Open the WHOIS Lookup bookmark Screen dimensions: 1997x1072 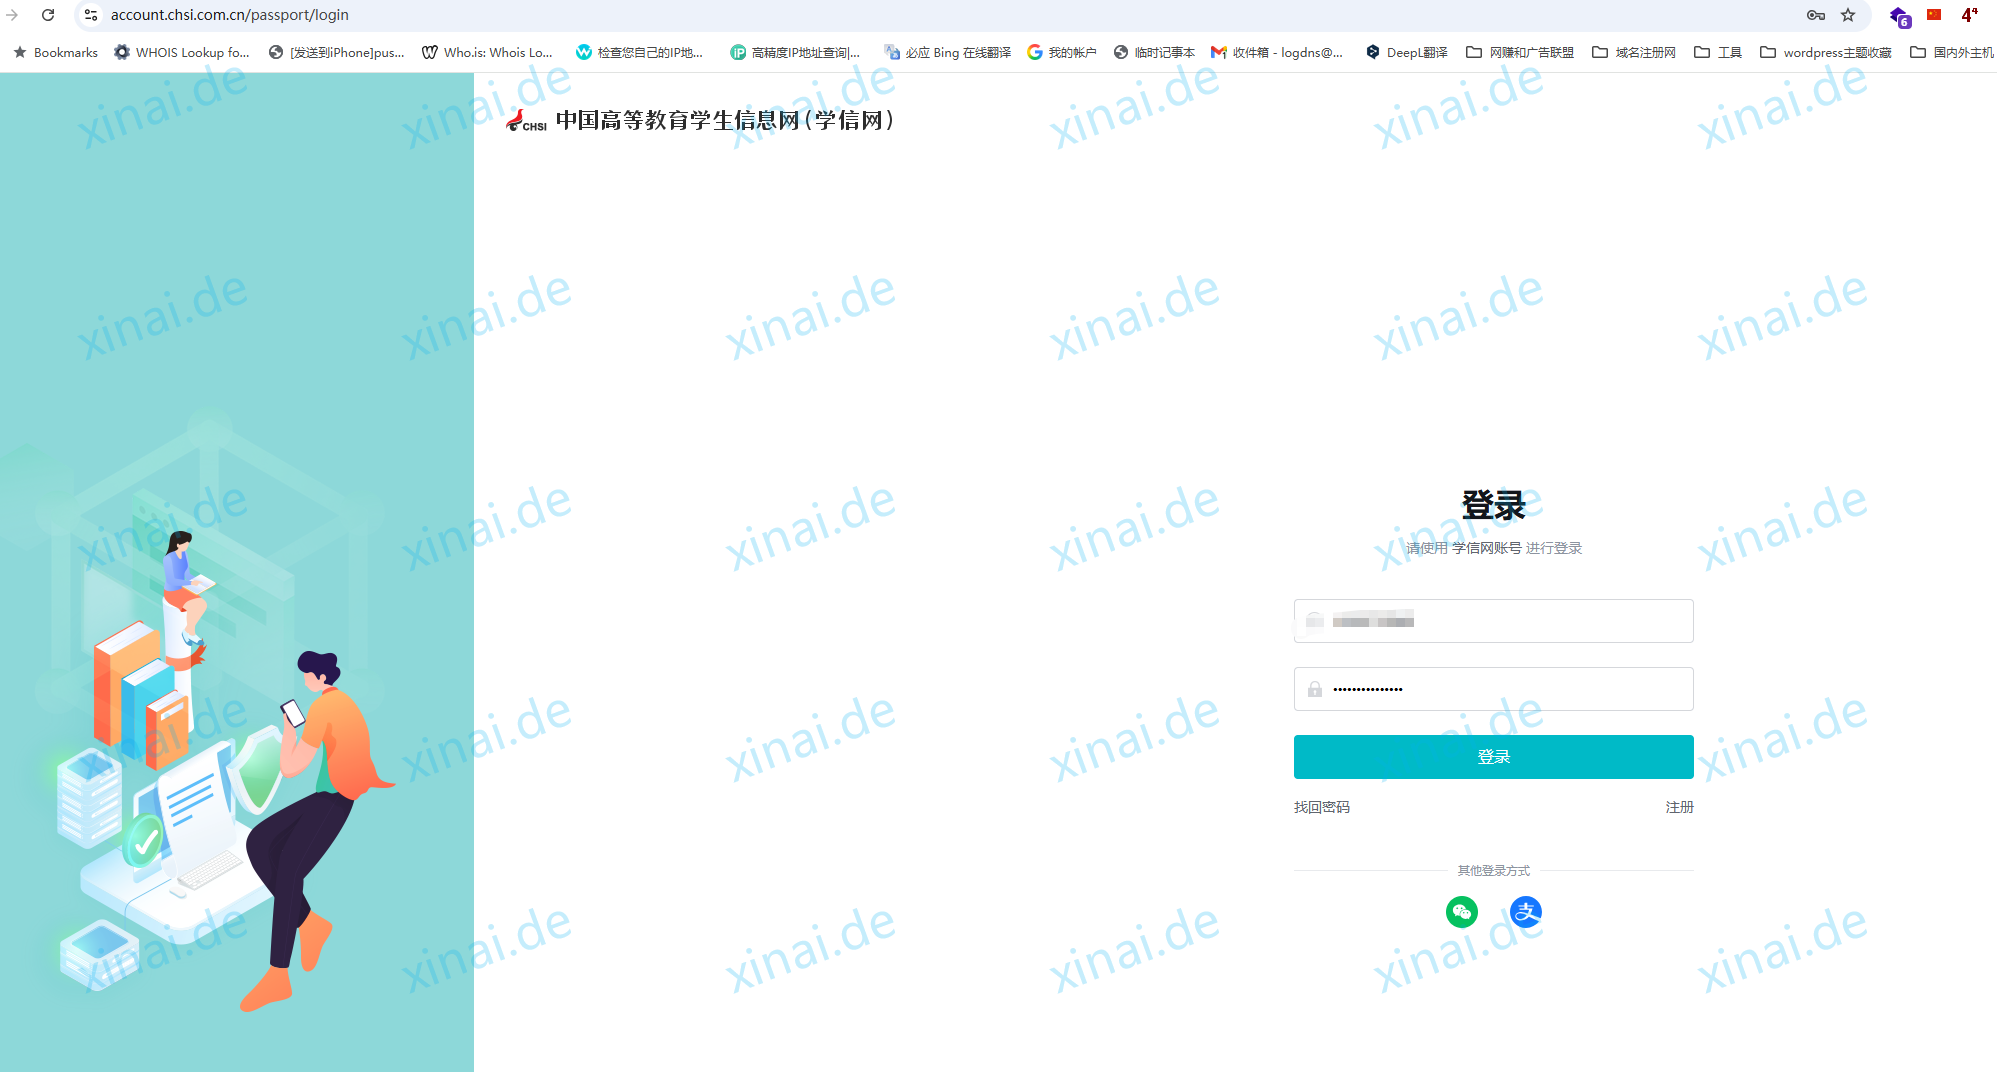[x=182, y=52]
